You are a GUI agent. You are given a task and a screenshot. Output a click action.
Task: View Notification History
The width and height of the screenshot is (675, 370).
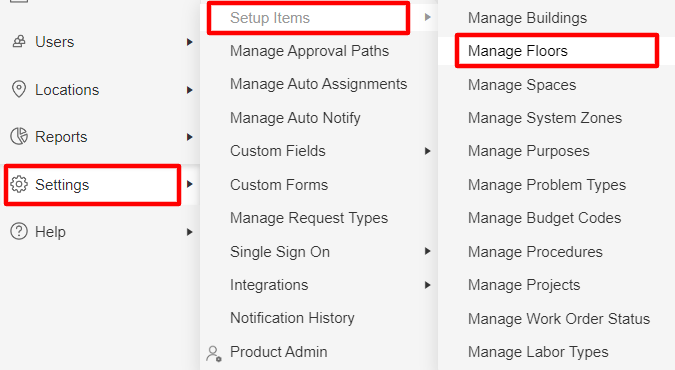point(292,318)
